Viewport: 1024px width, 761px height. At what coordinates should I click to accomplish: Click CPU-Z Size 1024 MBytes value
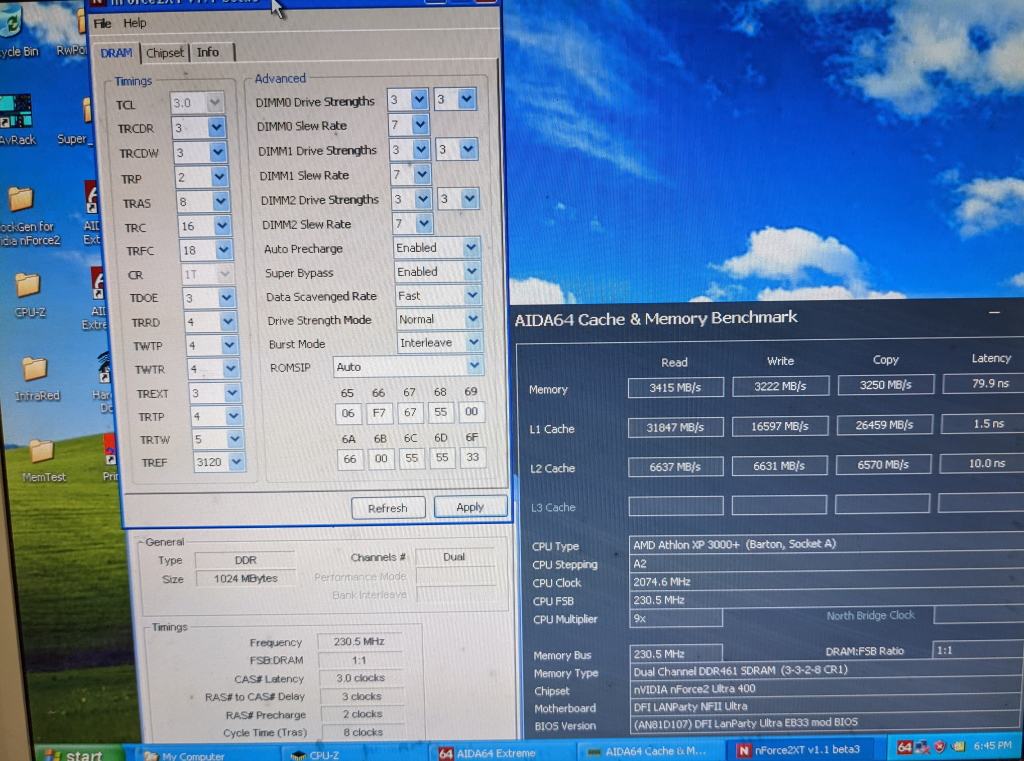pyautogui.click(x=246, y=578)
